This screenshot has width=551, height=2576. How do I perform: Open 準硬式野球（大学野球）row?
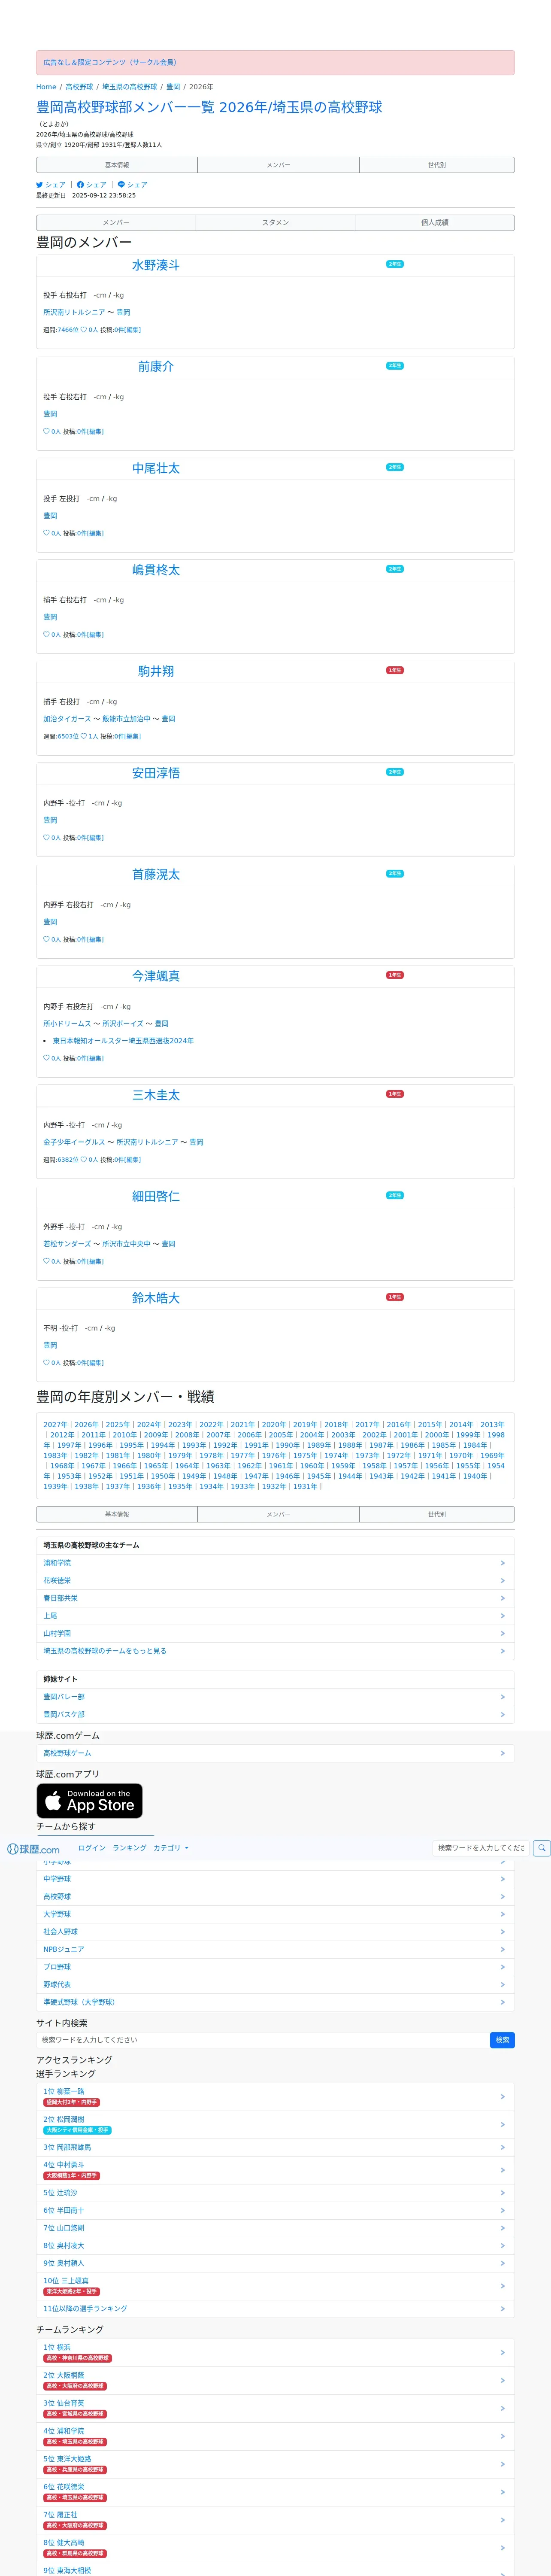pyautogui.click(x=275, y=2002)
